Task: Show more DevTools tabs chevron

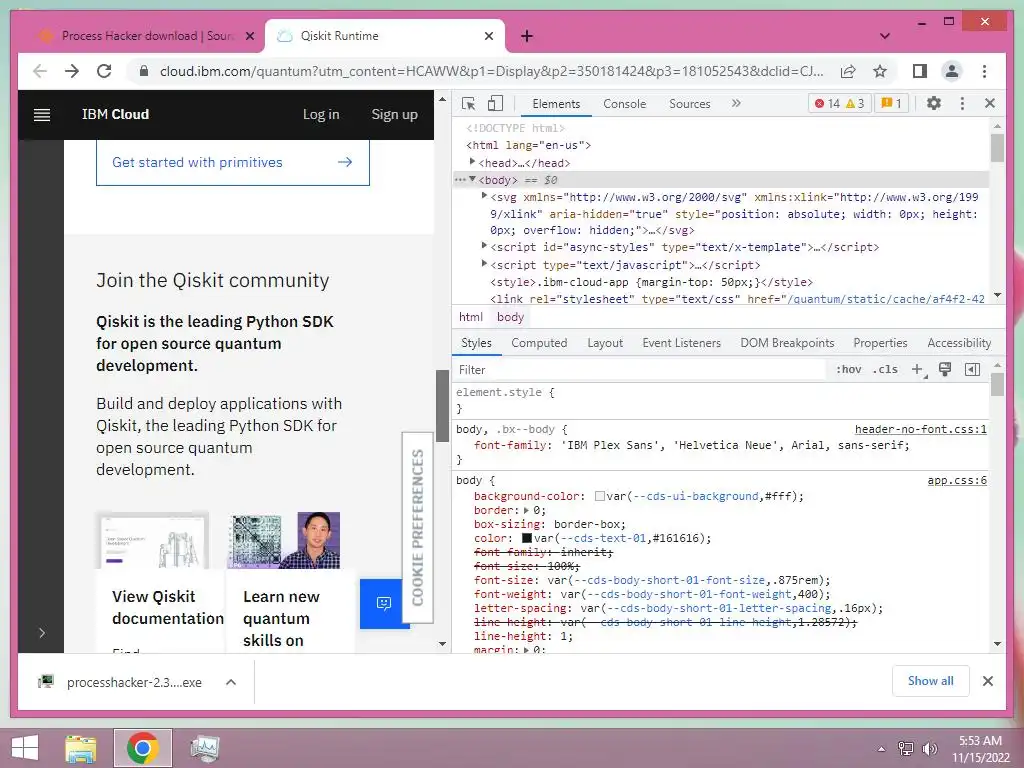Action: click(736, 103)
